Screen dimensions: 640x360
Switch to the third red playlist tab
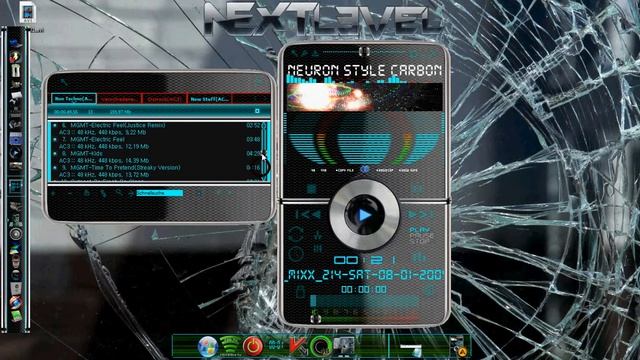click(164, 99)
